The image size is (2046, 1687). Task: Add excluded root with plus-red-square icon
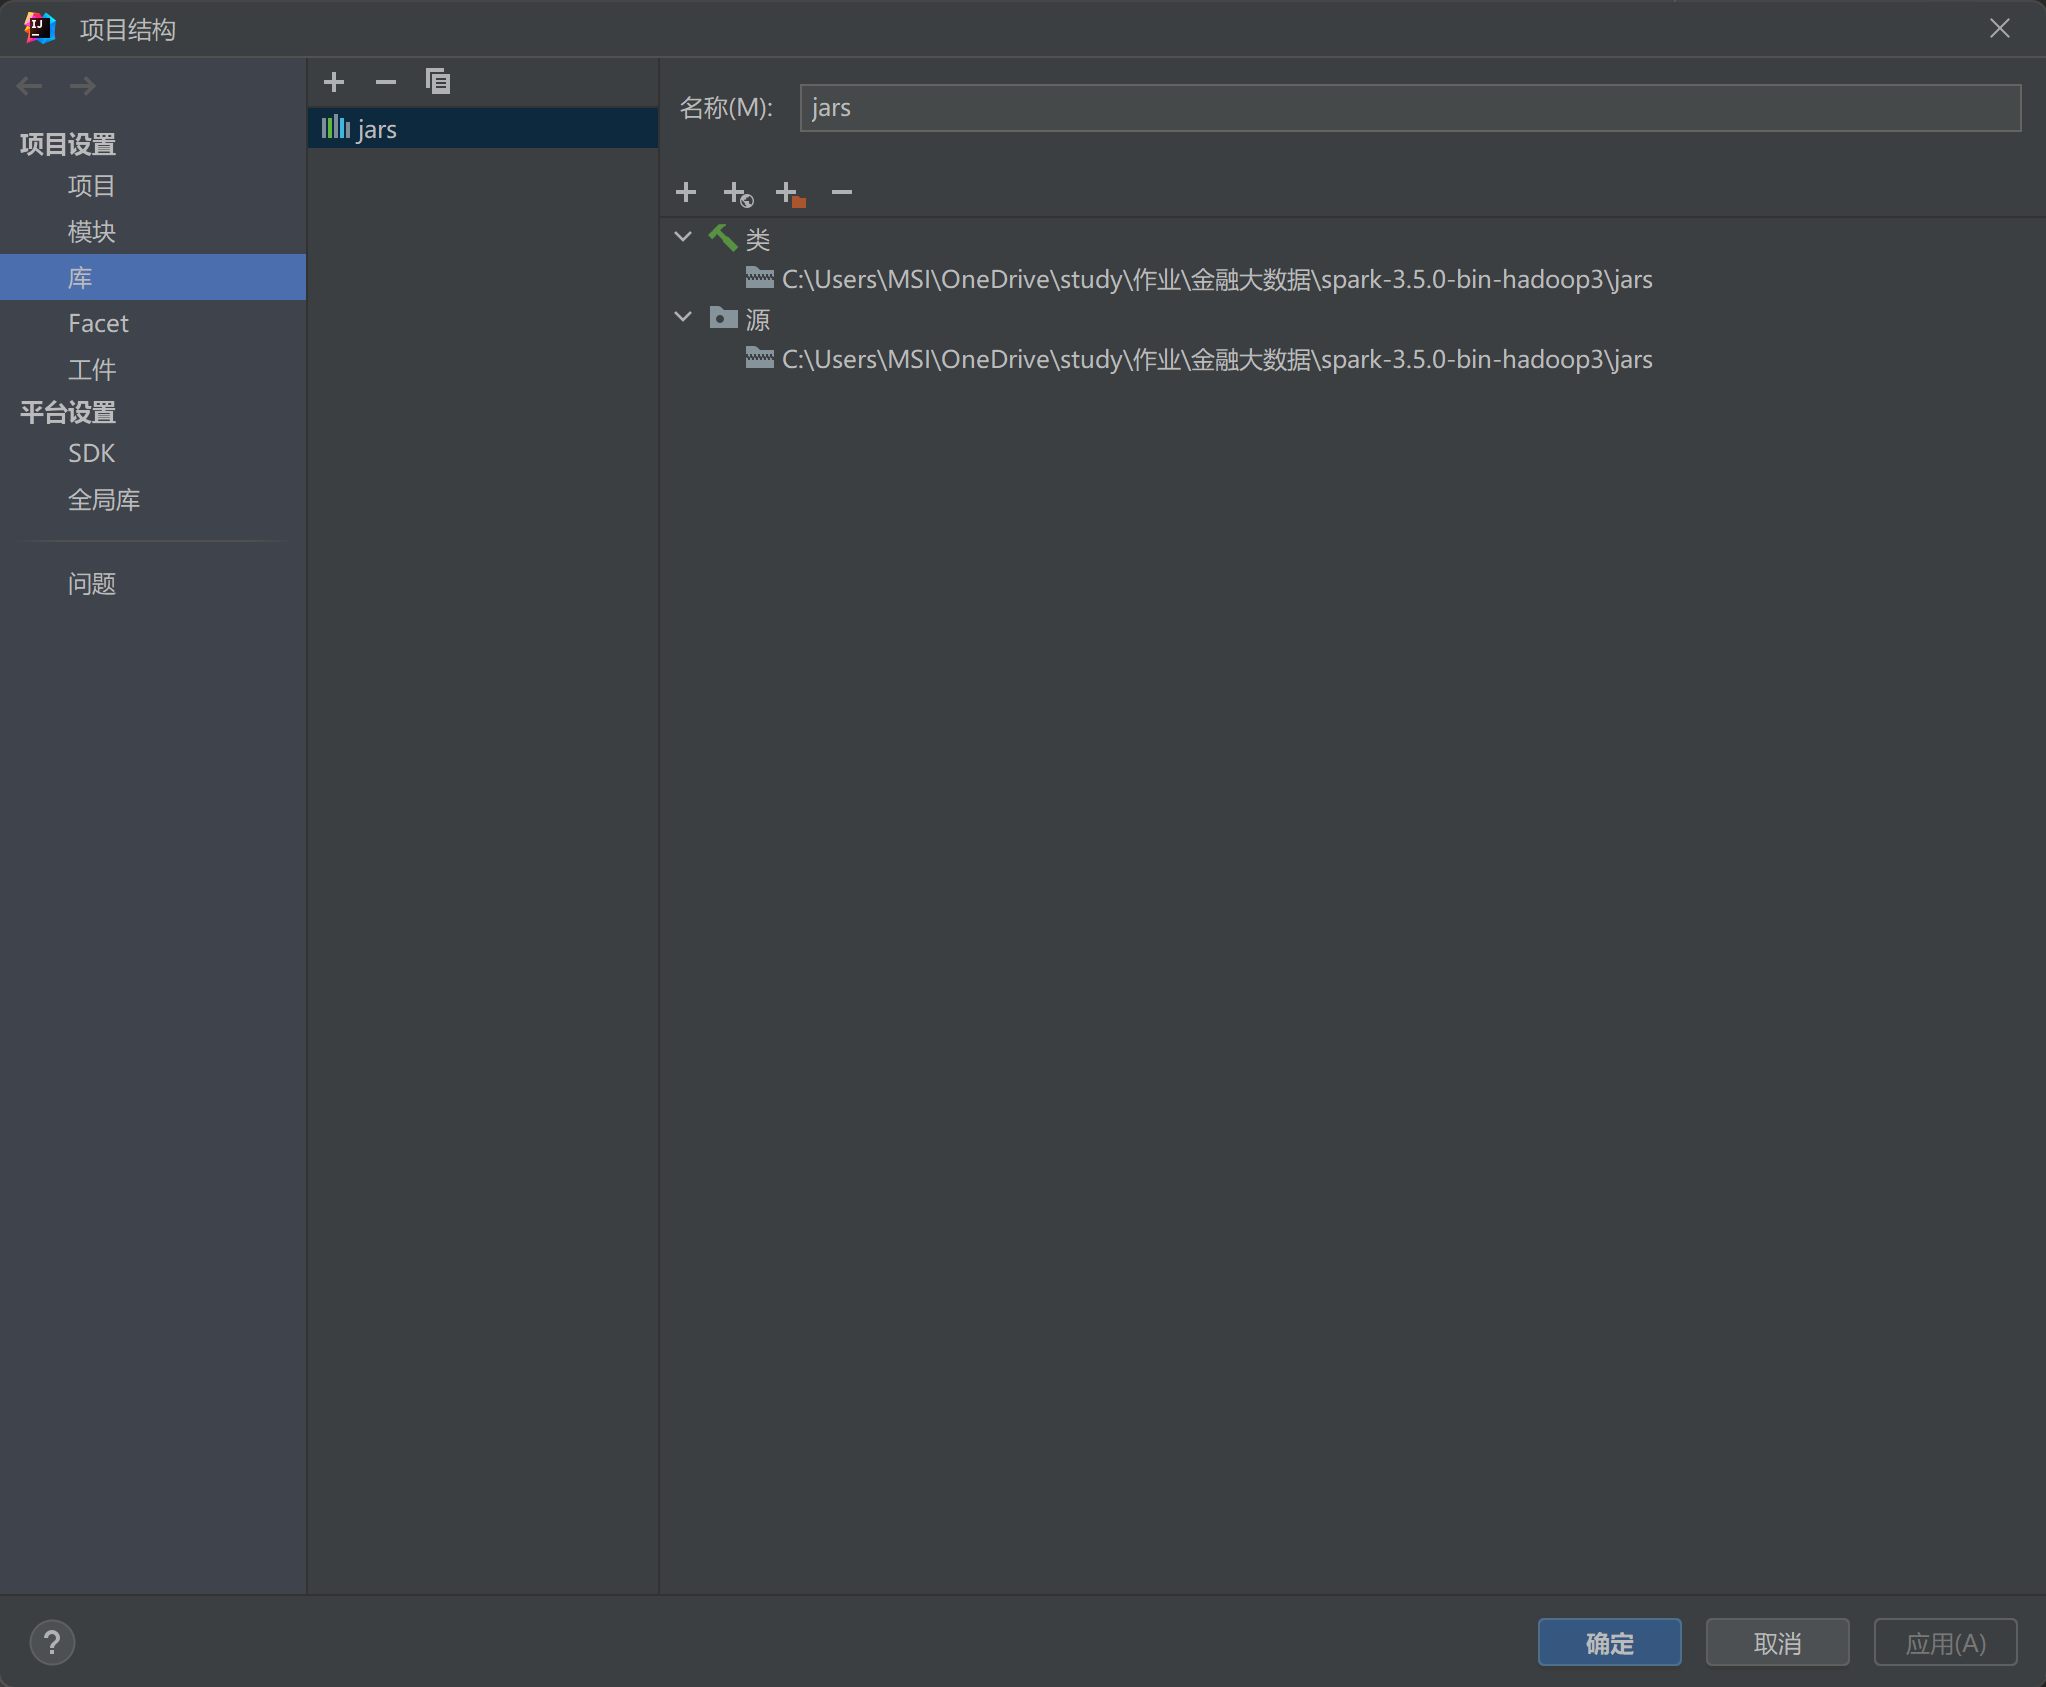pyautogui.click(x=790, y=193)
